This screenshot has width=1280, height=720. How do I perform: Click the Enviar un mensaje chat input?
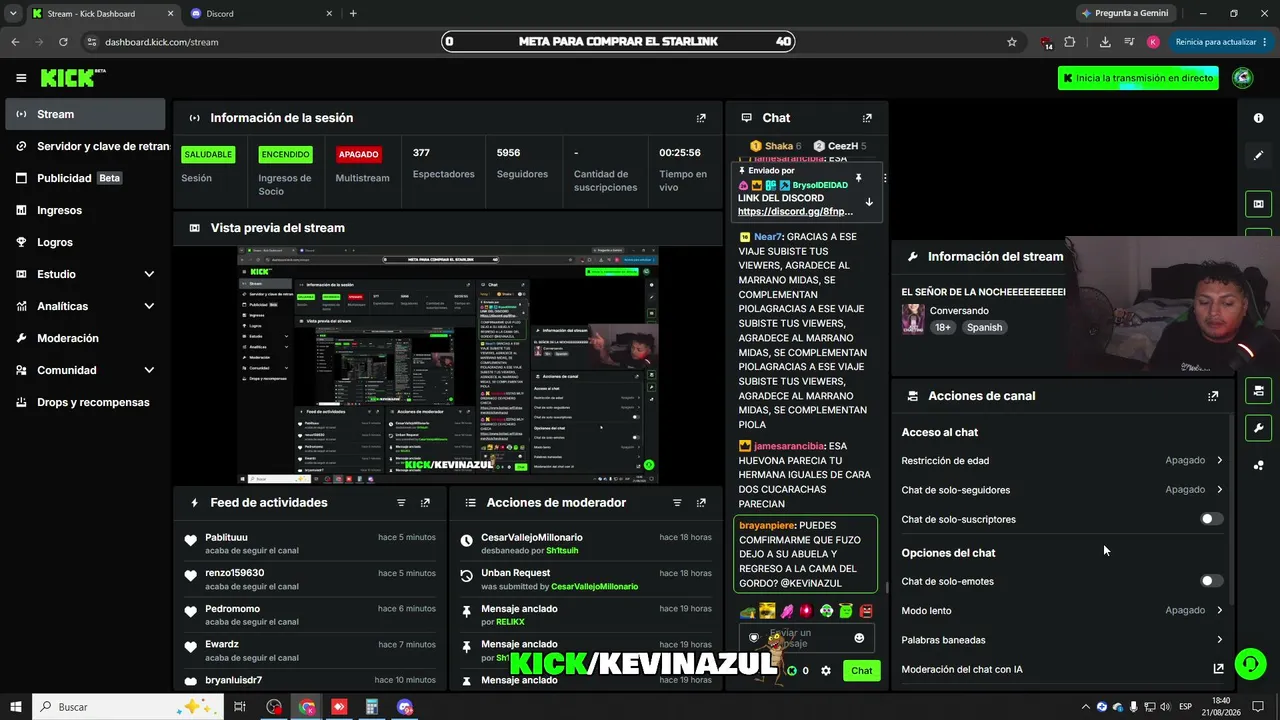(806, 638)
